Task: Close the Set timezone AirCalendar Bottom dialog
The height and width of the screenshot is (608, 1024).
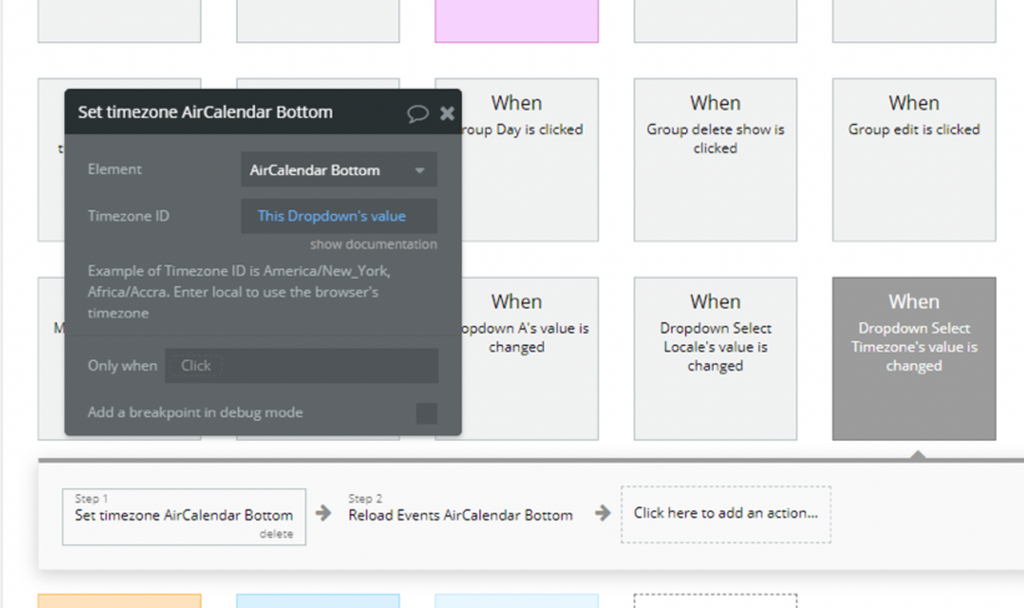Action: (x=447, y=113)
